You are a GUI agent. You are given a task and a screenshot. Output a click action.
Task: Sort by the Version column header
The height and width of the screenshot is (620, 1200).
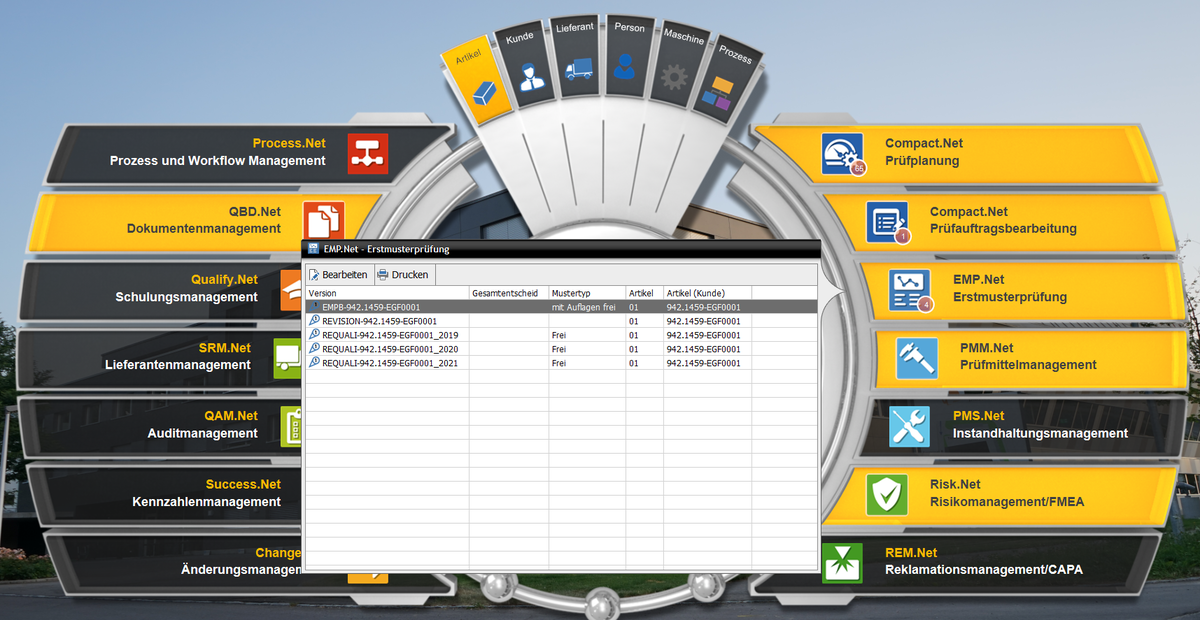pos(386,293)
